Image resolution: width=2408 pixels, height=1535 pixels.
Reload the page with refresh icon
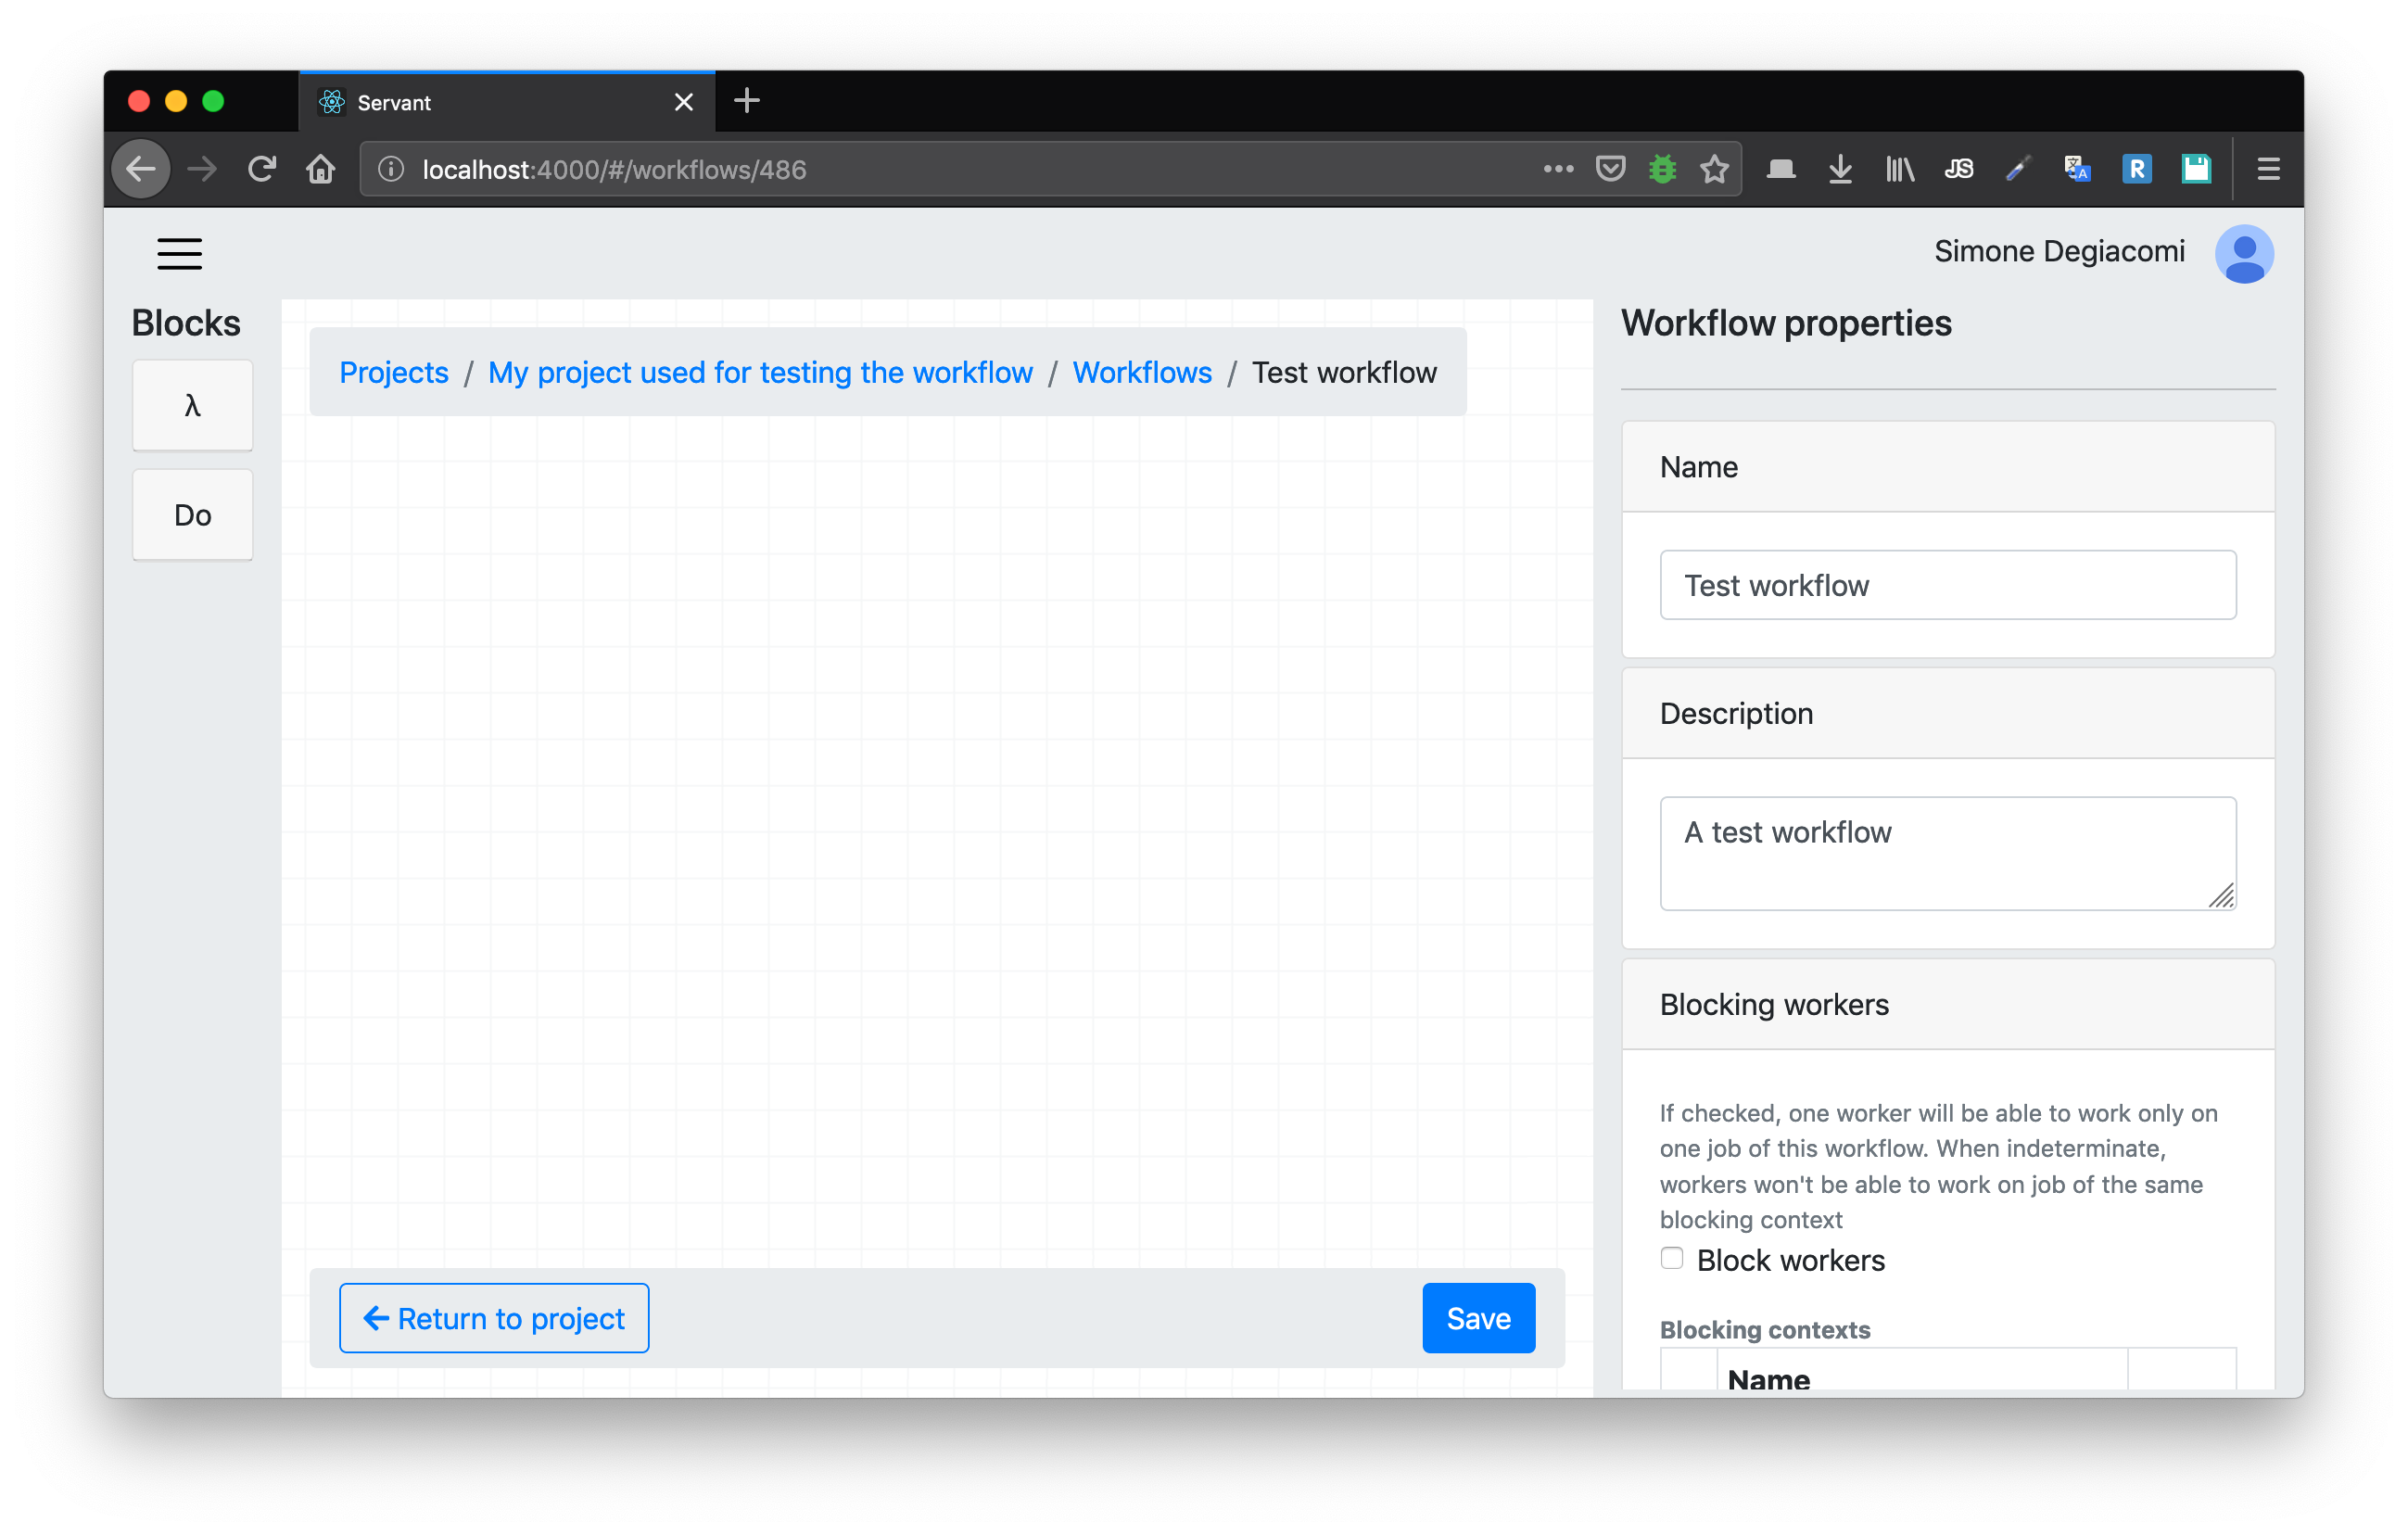click(262, 169)
